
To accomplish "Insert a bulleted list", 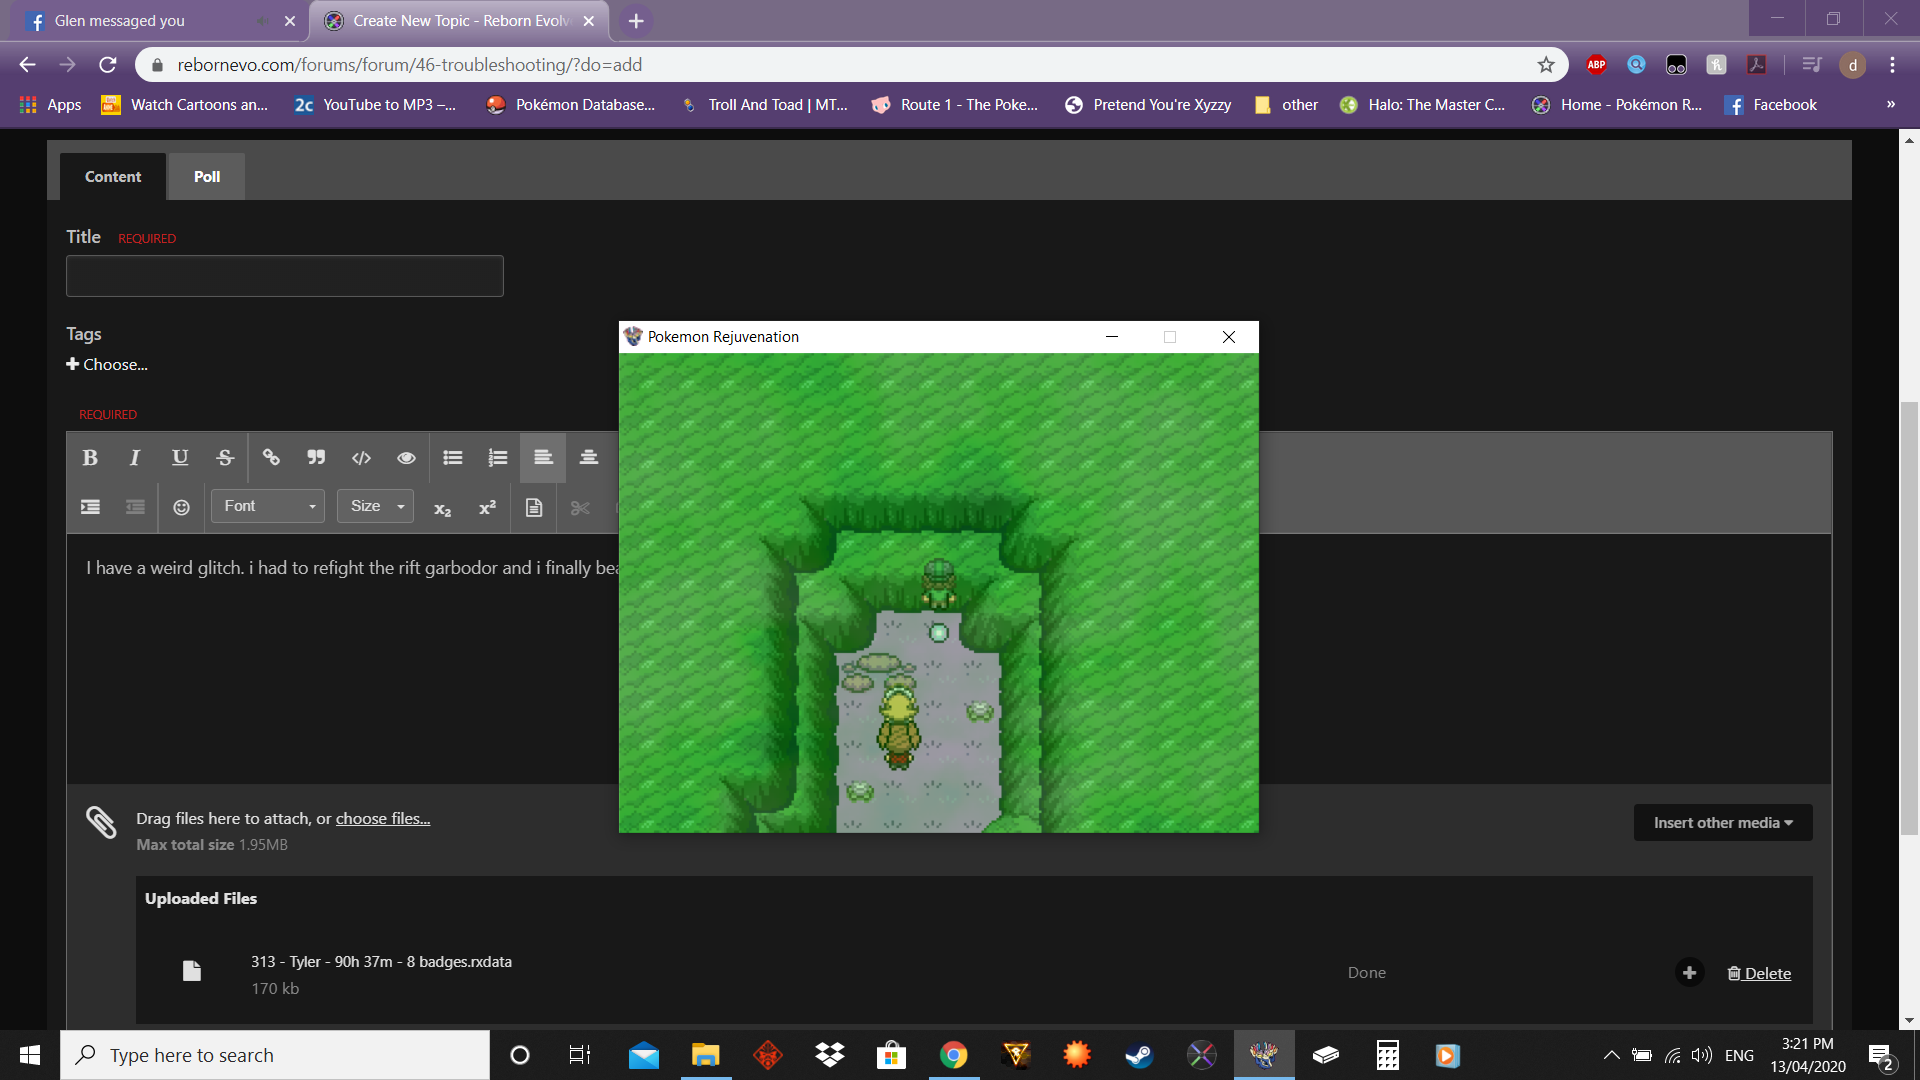I will (453, 458).
